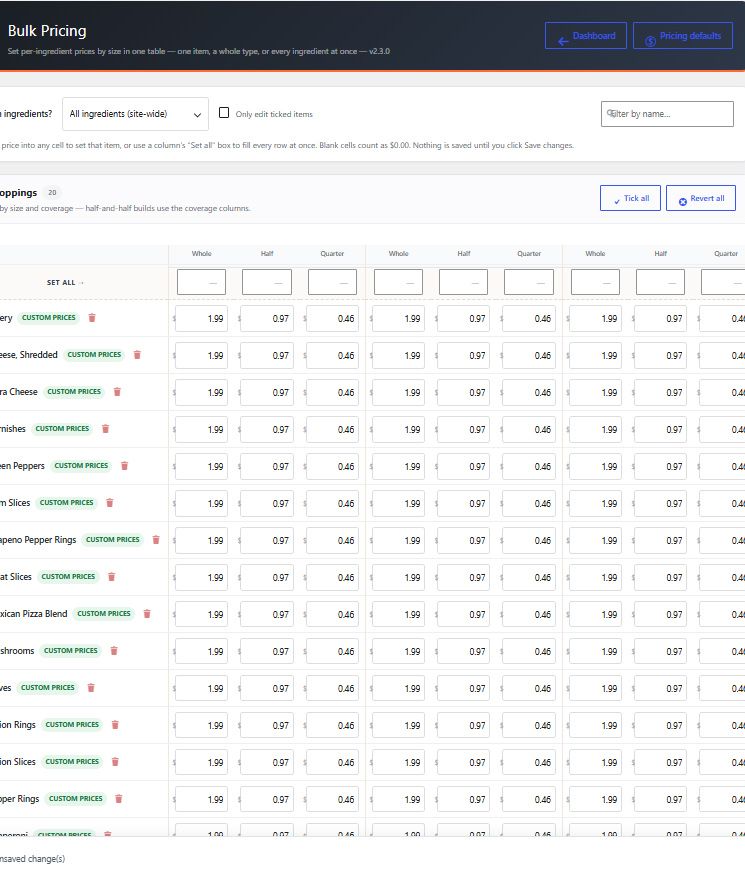Click the first Whole set-all input box
The height and width of the screenshot is (880, 745).
(x=202, y=282)
